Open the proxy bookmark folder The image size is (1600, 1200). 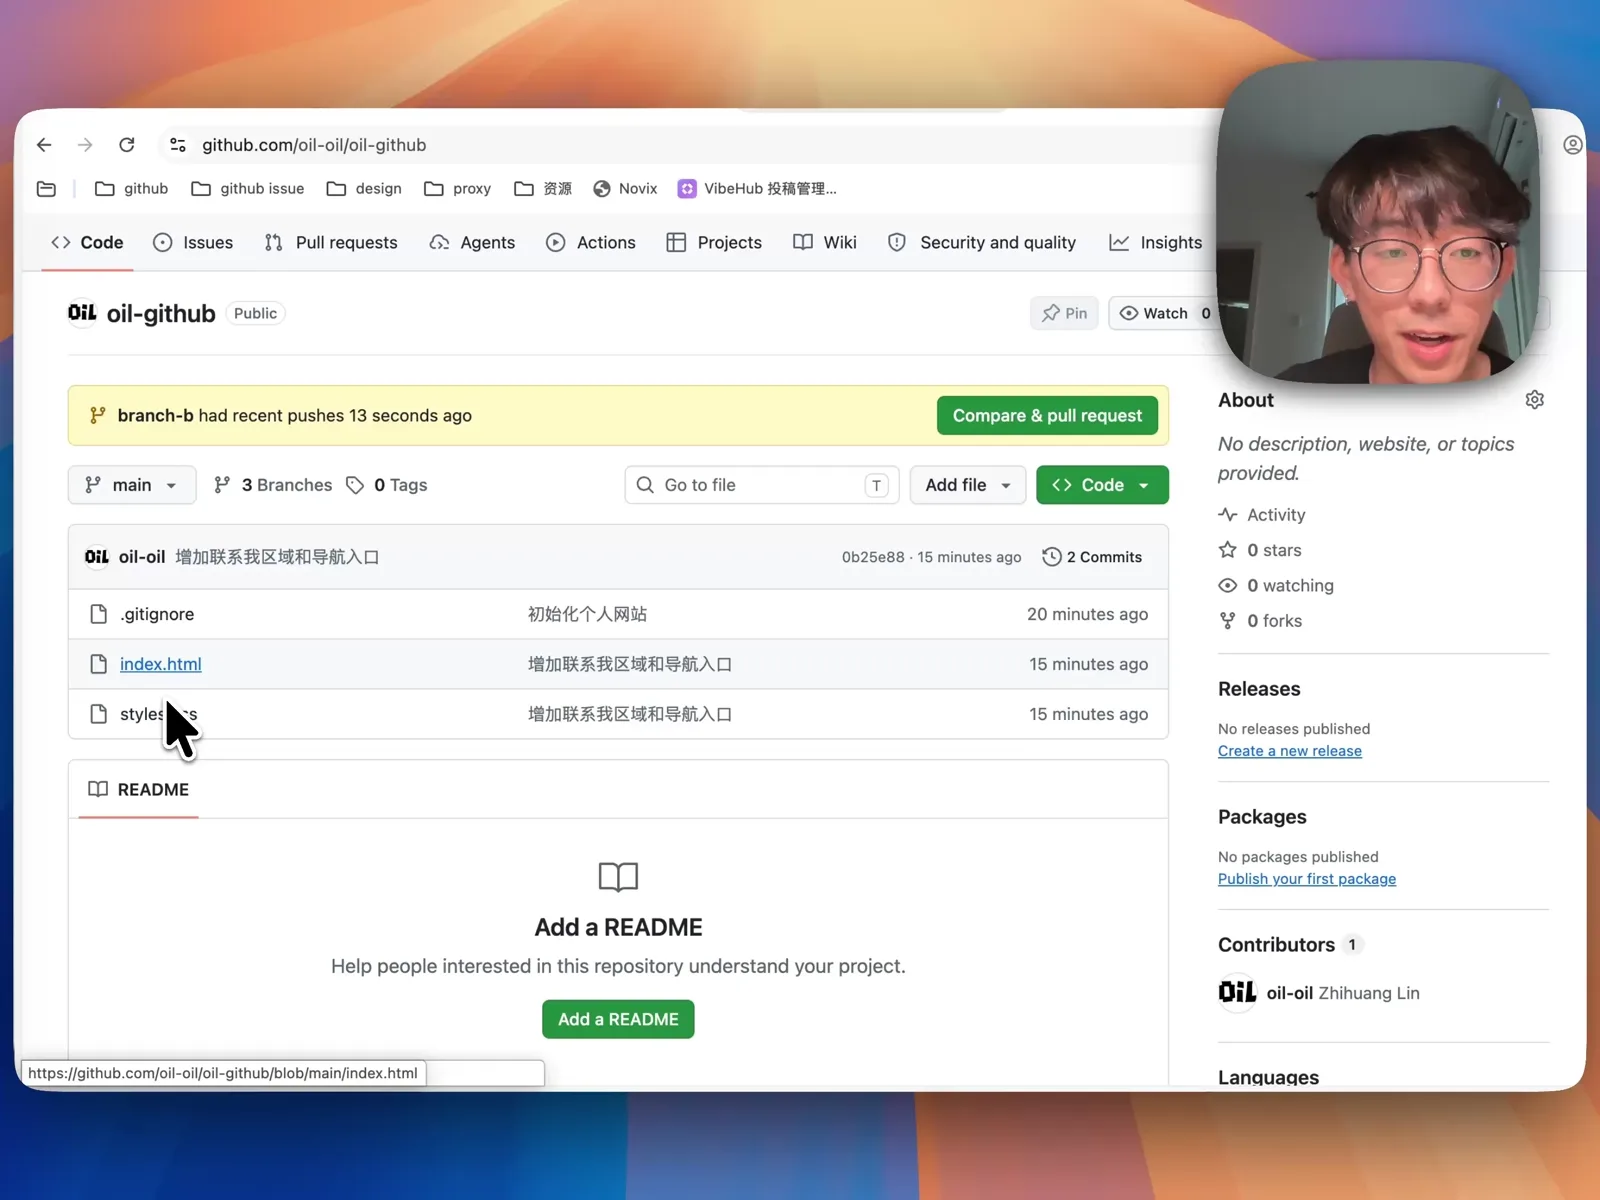(x=457, y=189)
